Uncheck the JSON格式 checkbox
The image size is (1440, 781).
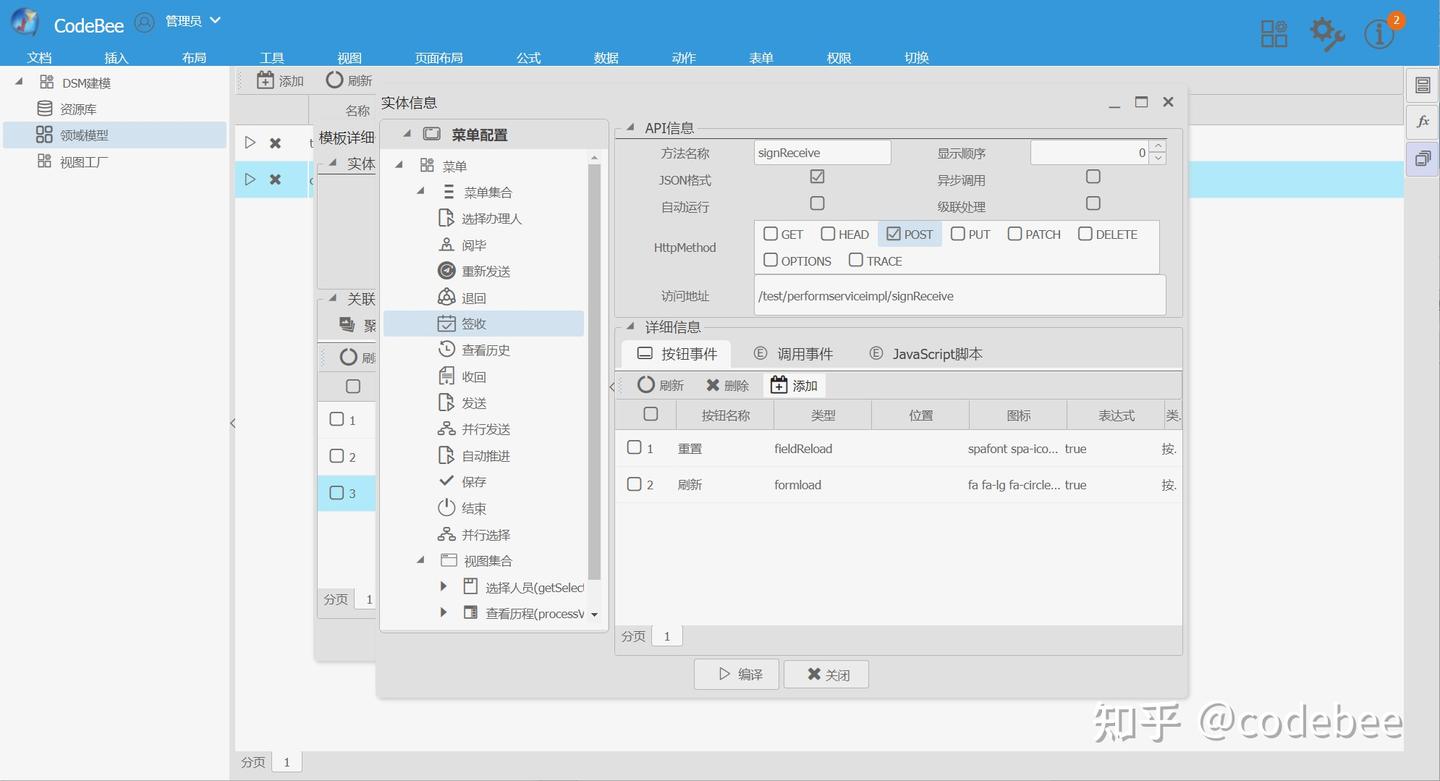click(x=817, y=176)
